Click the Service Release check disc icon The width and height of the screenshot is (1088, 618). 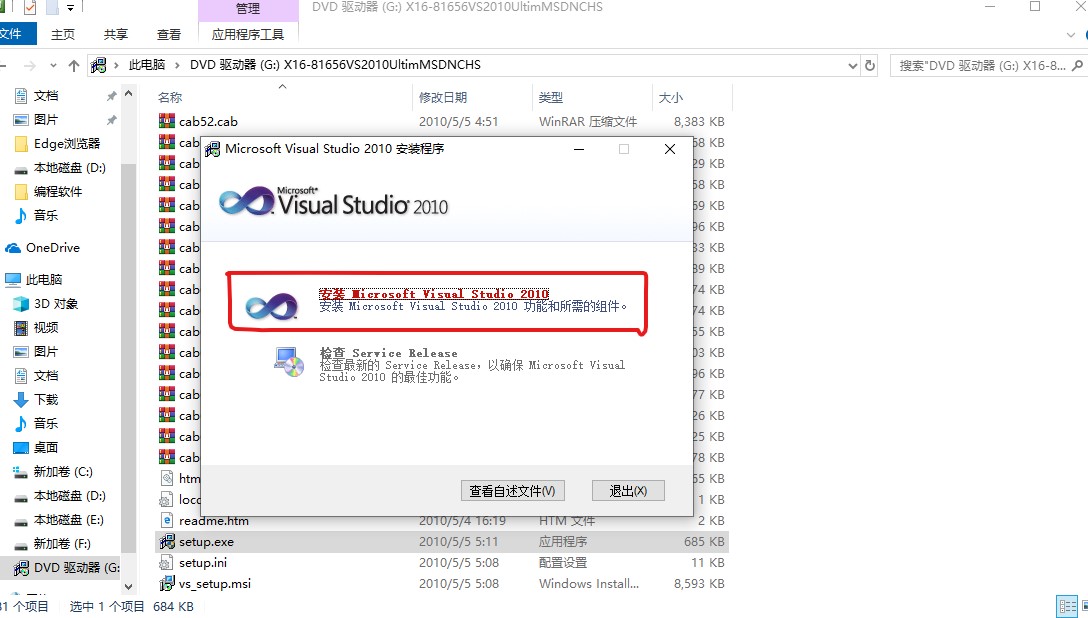[289, 361]
